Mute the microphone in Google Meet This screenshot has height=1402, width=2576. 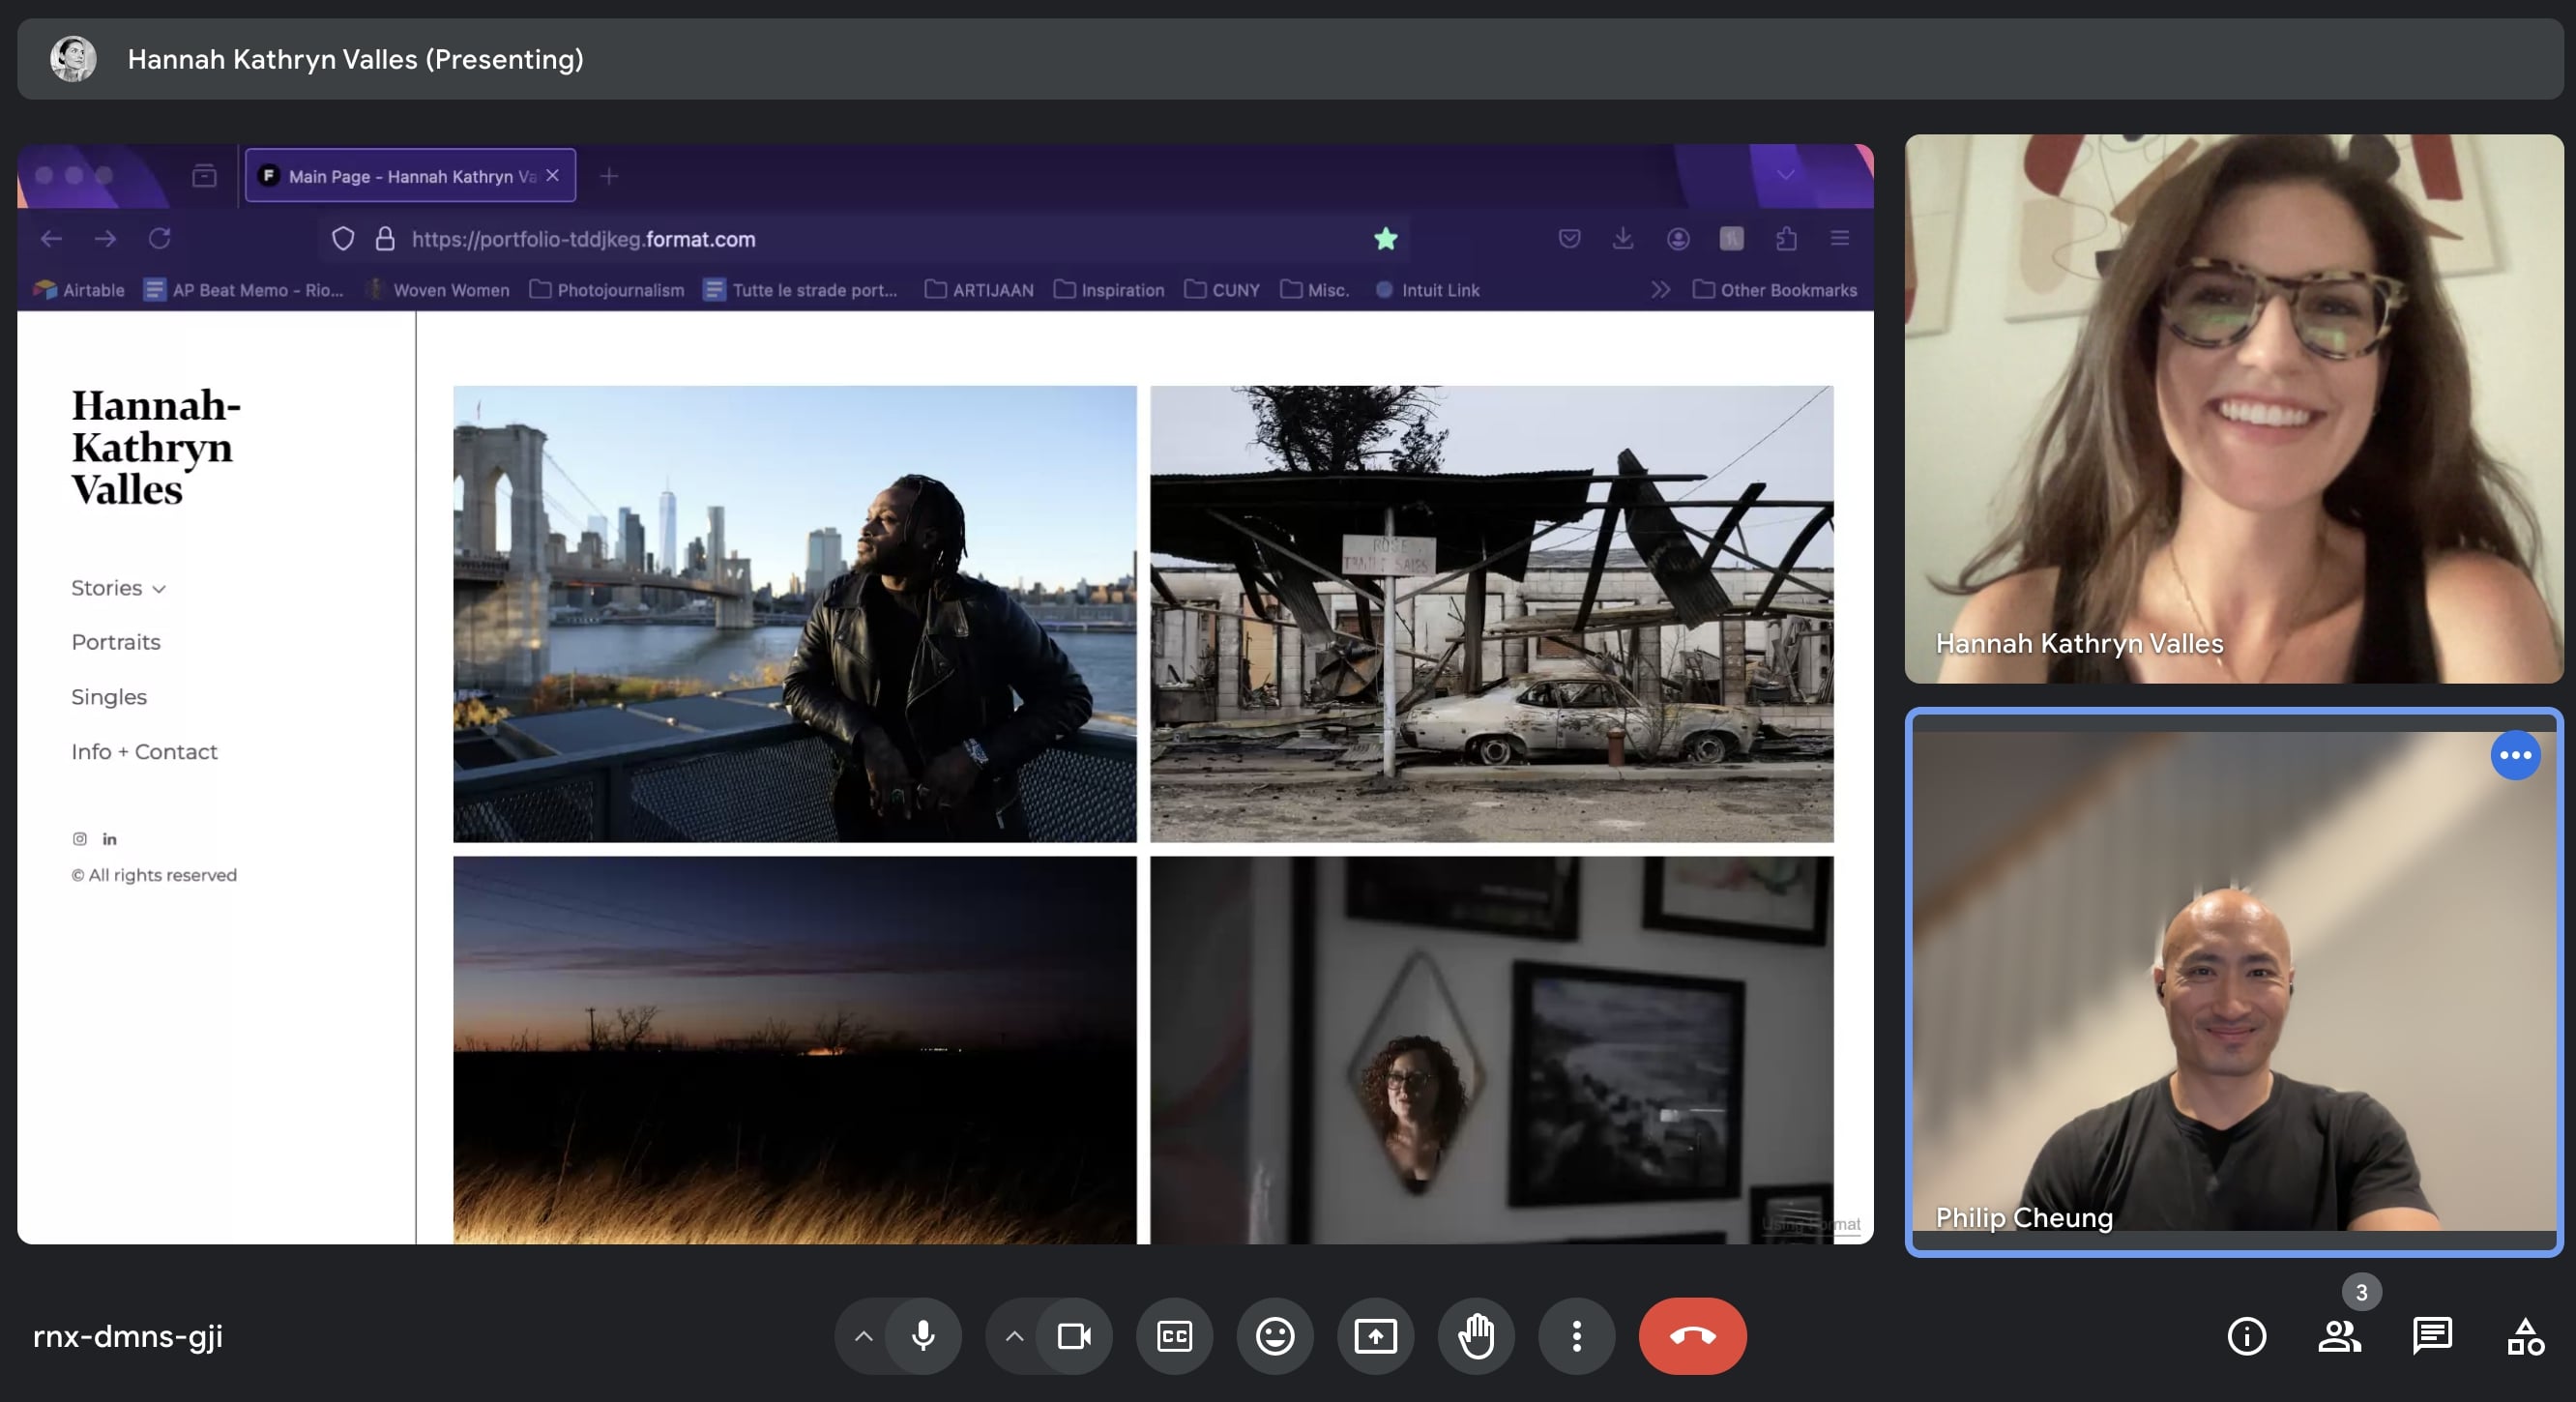pos(922,1336)
